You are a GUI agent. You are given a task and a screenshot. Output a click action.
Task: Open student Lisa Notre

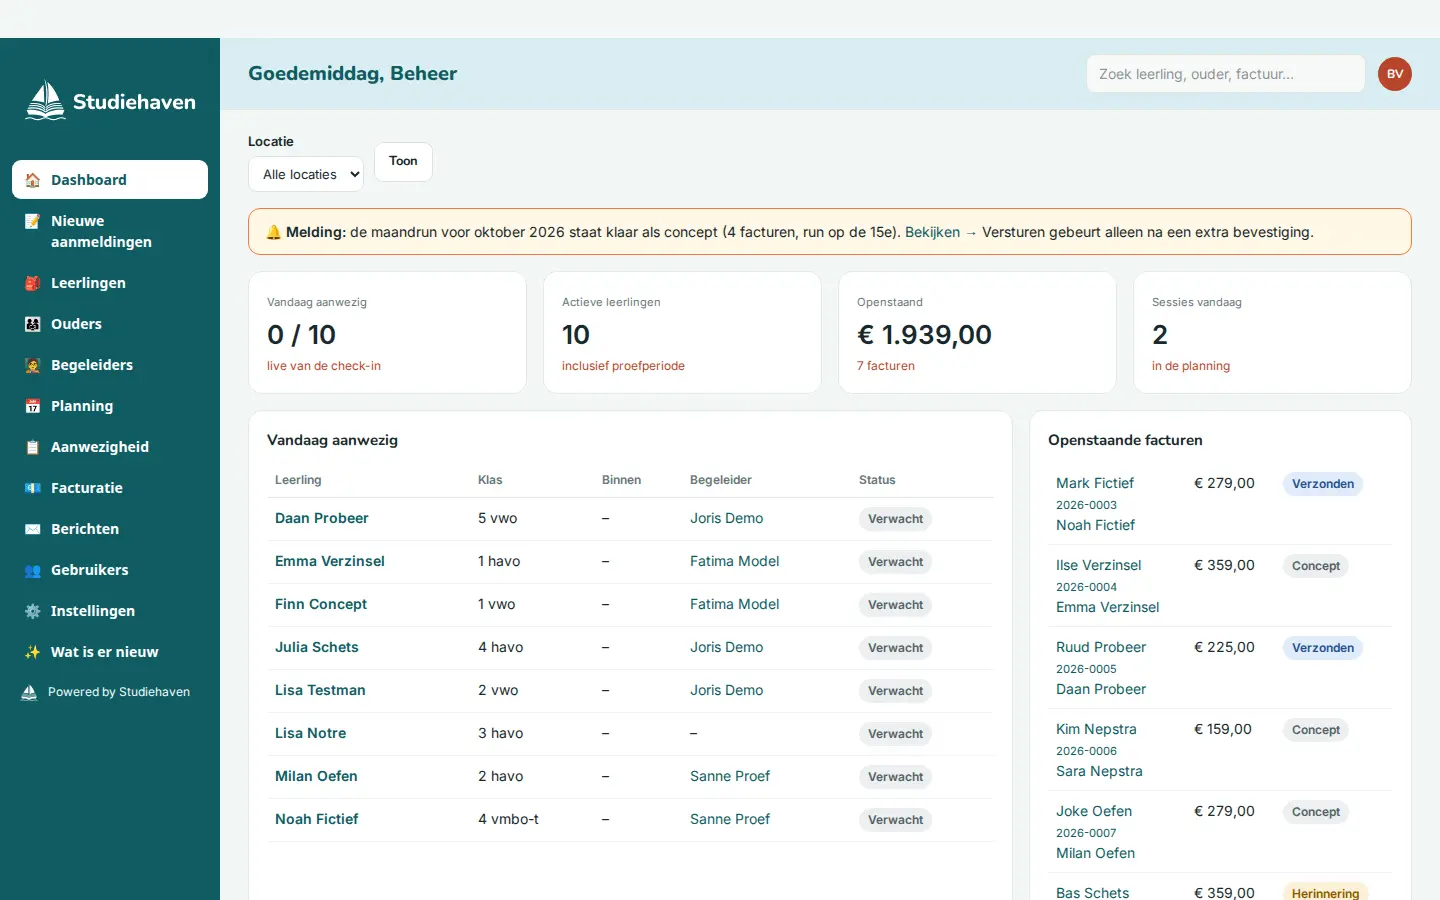tap(311, 733)
